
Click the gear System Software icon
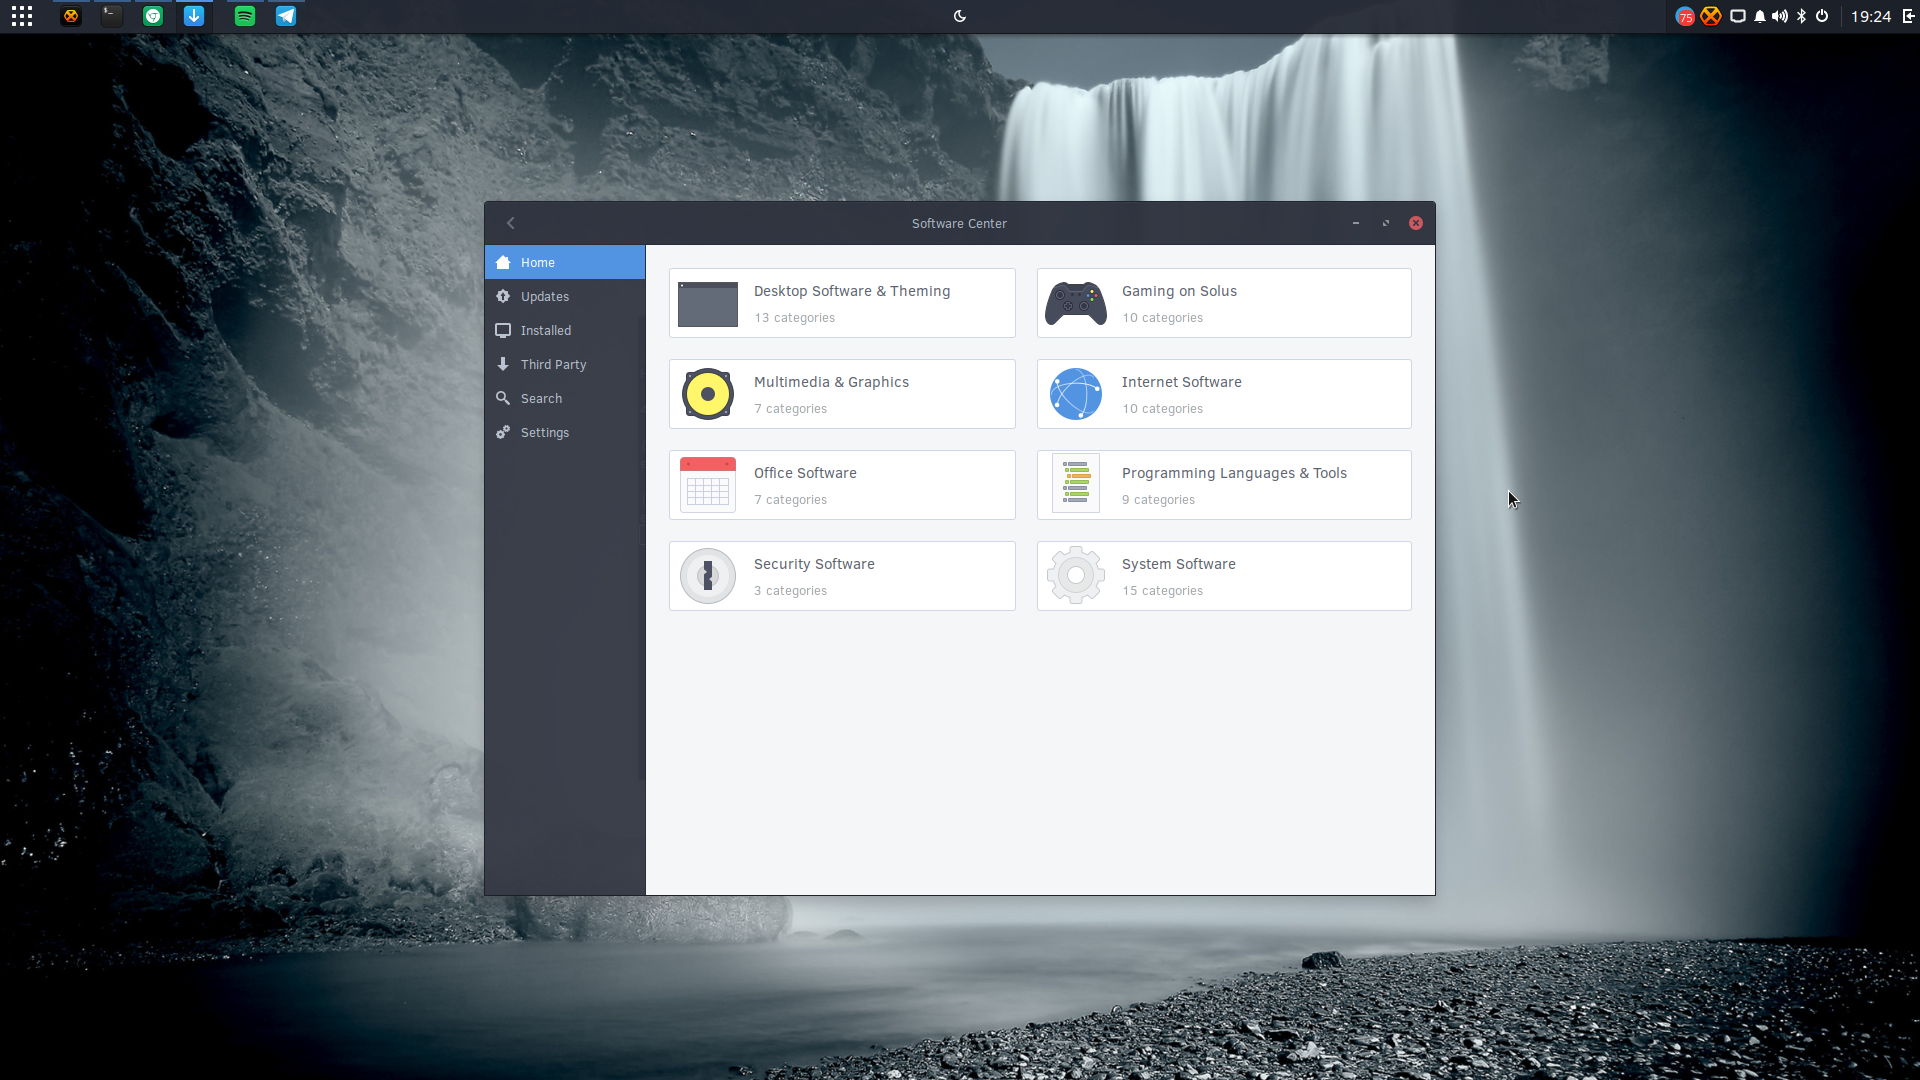(1076, 575)
